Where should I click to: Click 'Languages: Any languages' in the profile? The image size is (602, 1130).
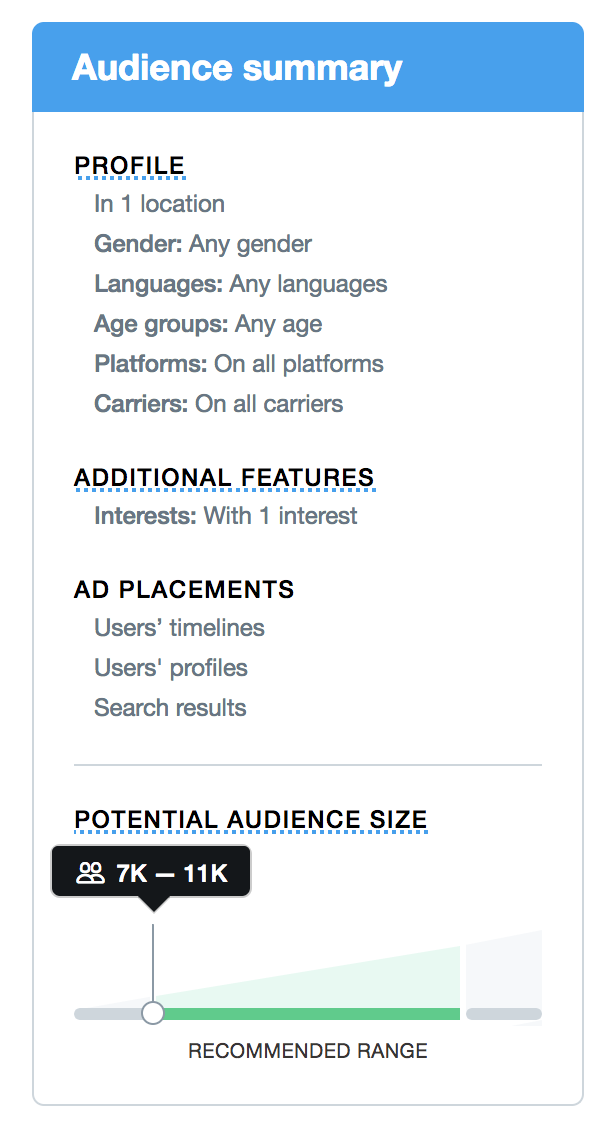241,284
